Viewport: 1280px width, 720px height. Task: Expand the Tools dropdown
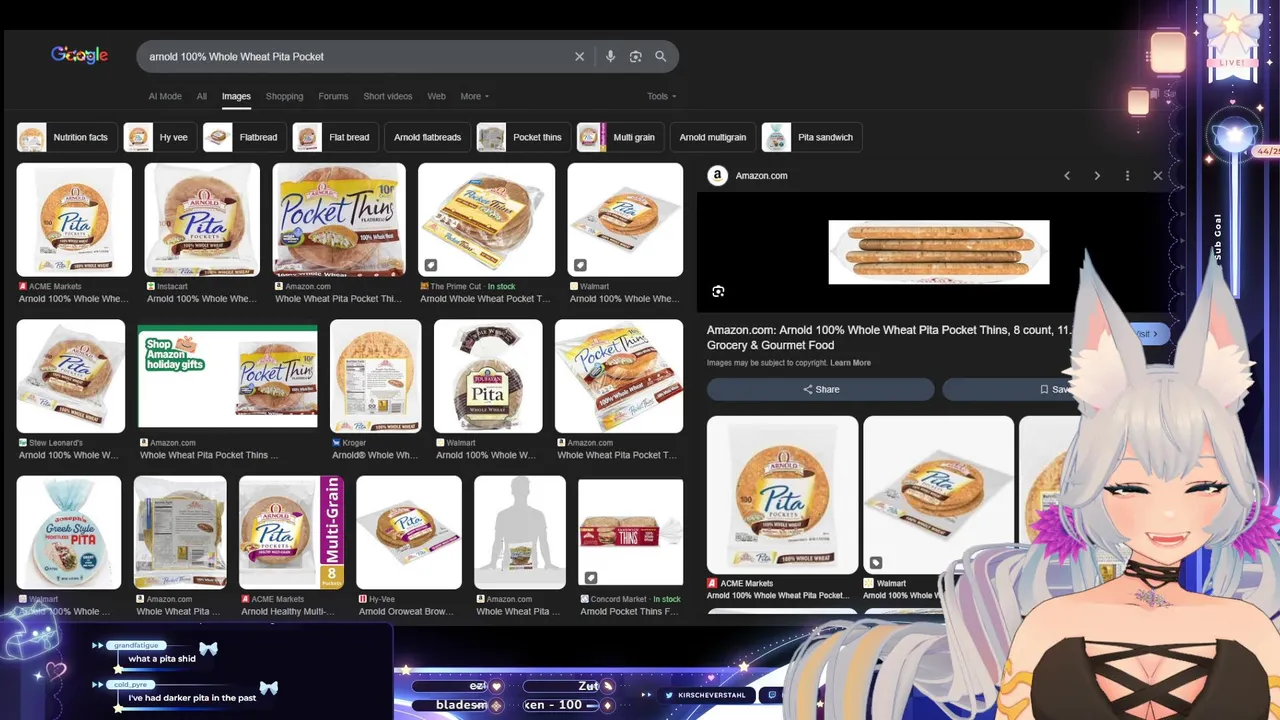point(661,96)
